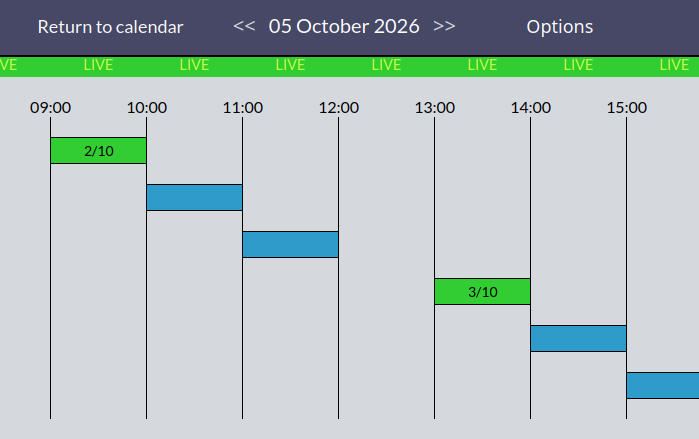The width and height of the screenshot is (699, 439).
Task: Go to next day with >> arrows
Action: pos(444,26)
